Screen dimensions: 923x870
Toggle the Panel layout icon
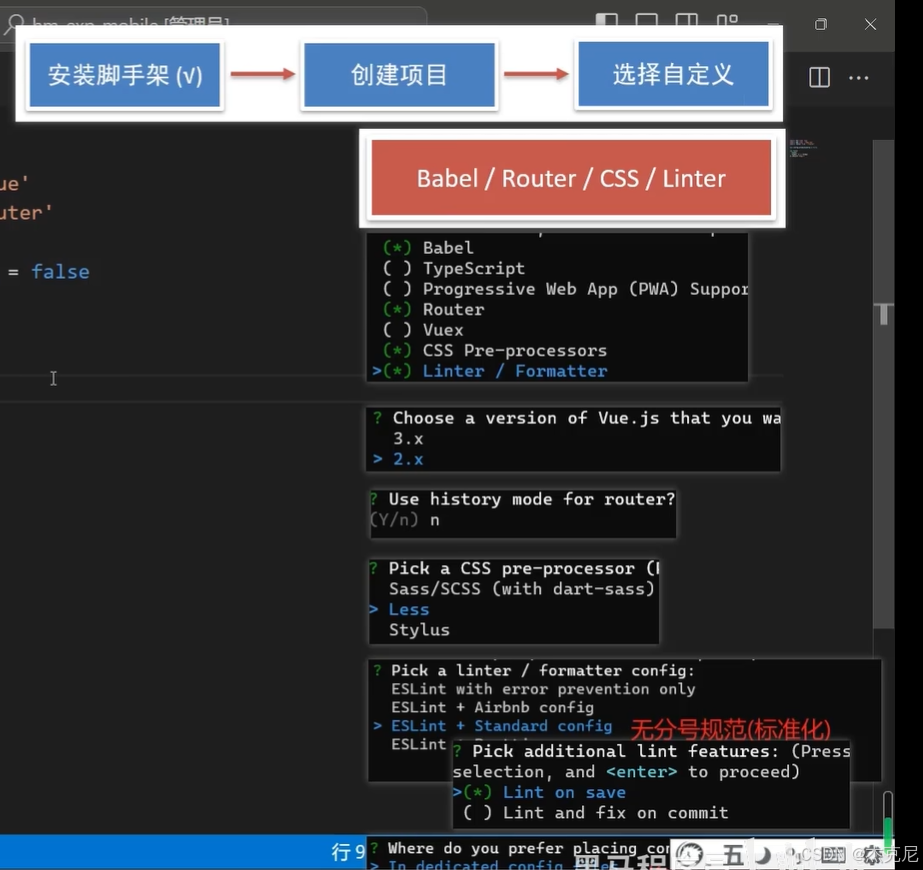point(646,19)
